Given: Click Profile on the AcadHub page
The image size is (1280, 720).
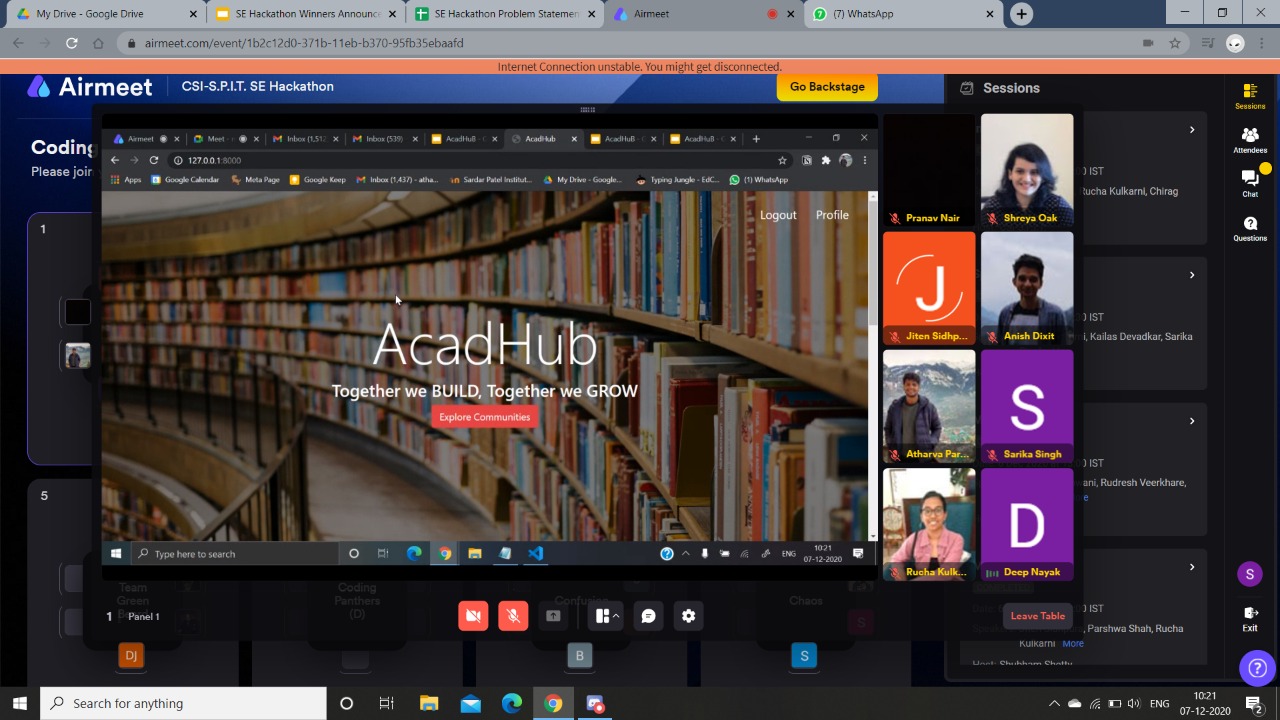Looking at the screenshot, I should pyautogui.click(x=832, y=215).
